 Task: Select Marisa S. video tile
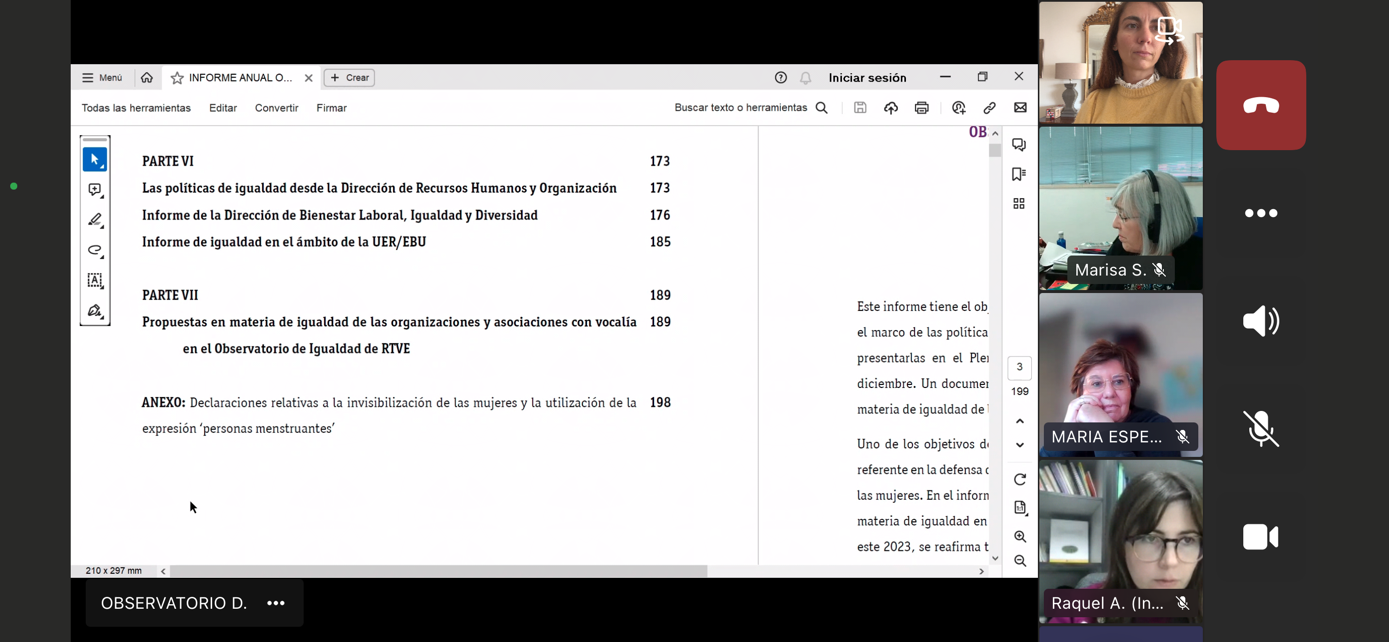(1121, 208)
